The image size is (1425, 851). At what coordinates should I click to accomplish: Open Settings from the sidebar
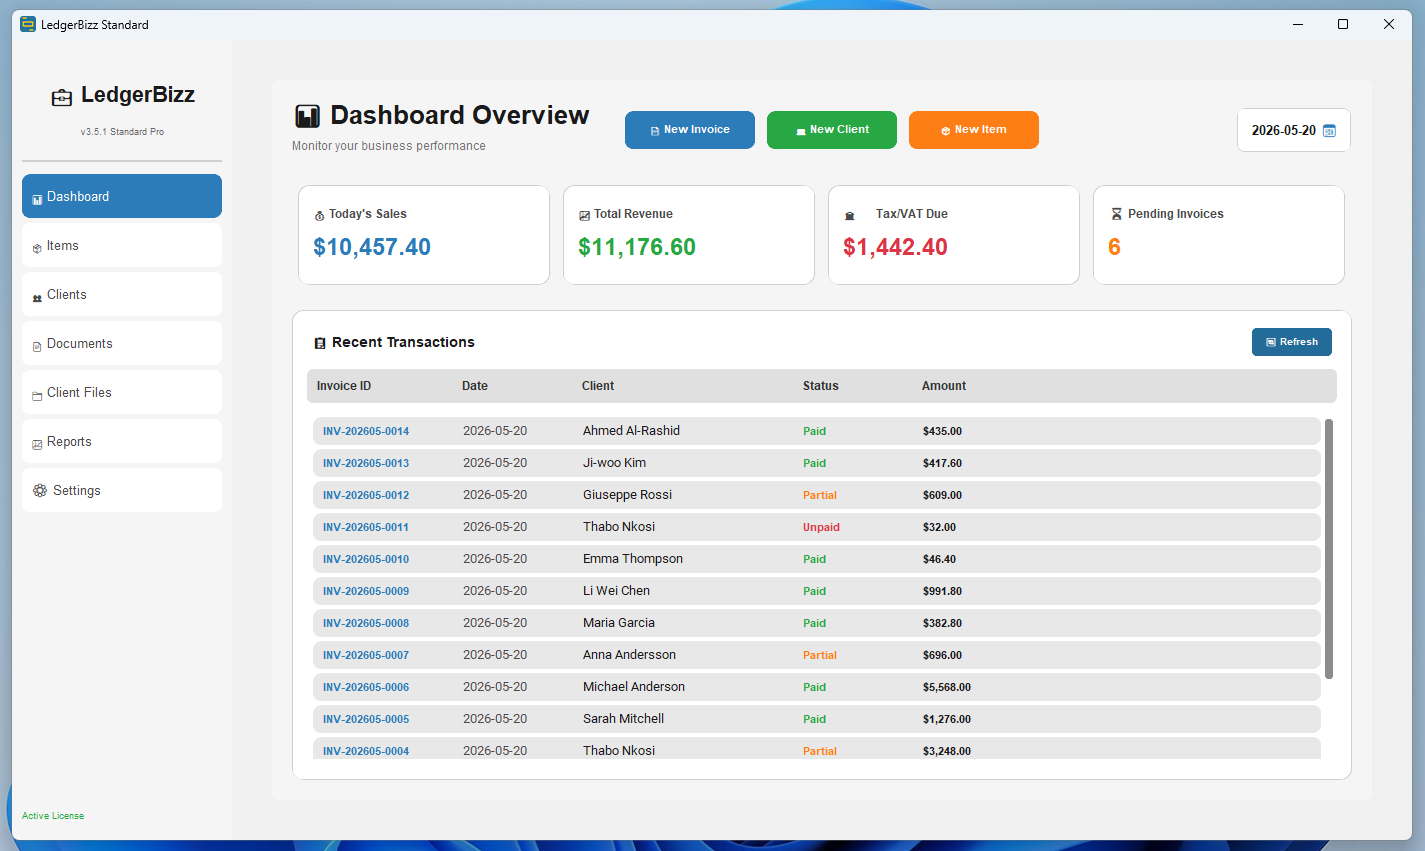coord(122,490)
